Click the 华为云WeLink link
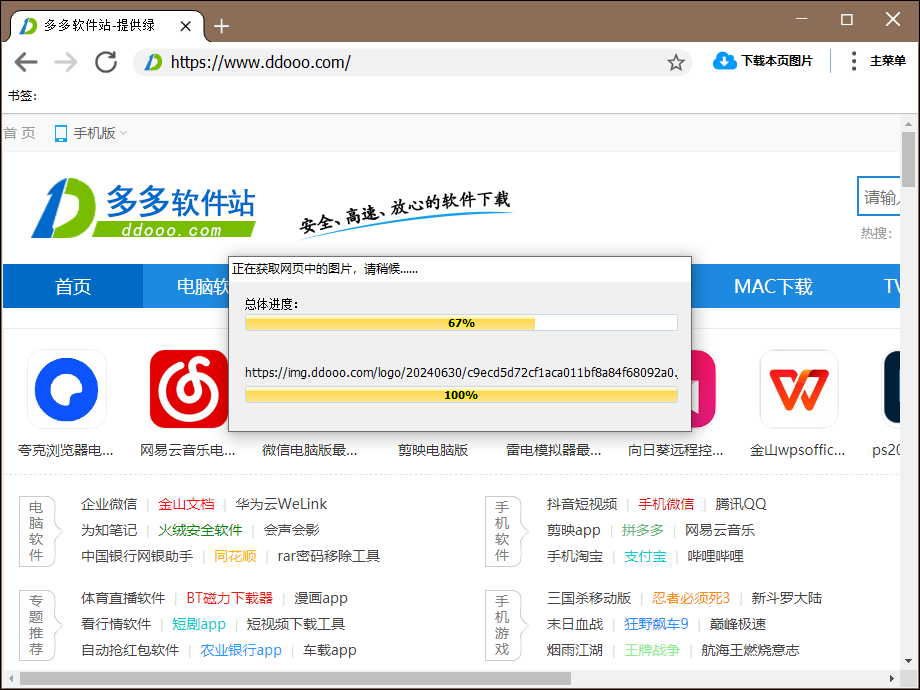 coord(281,504)
